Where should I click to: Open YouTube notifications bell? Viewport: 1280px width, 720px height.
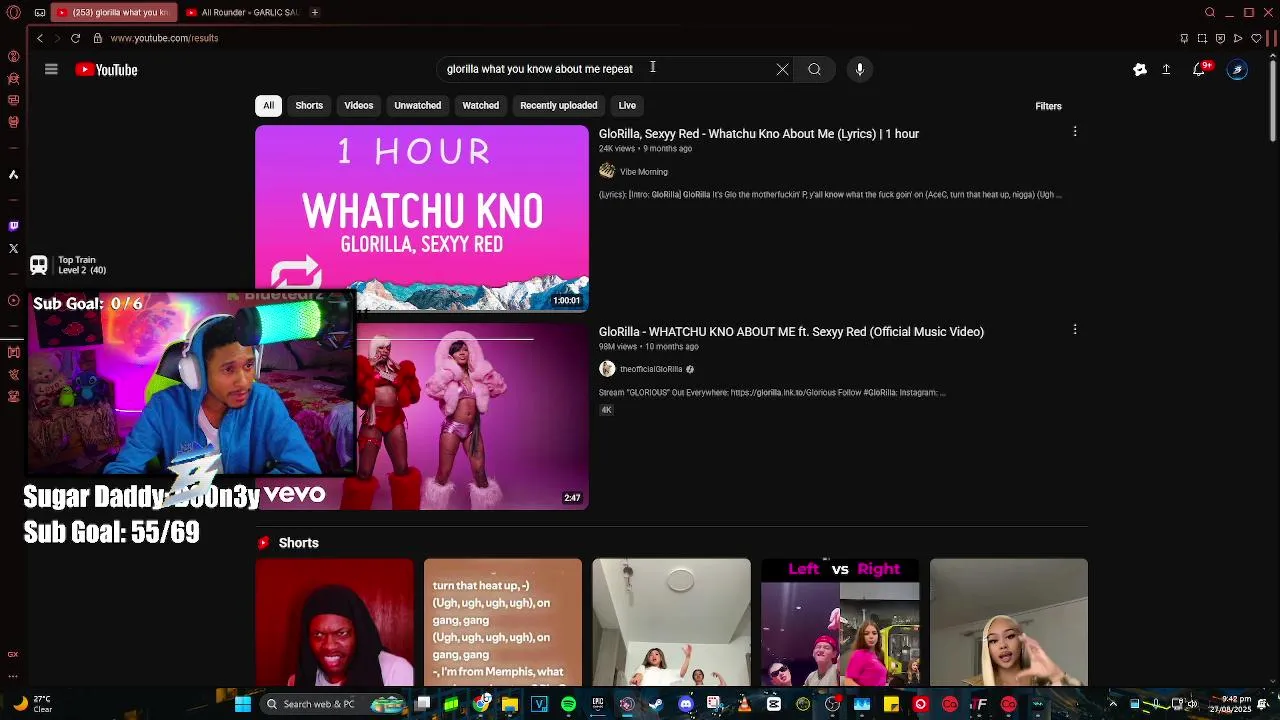coord(1199,69)
